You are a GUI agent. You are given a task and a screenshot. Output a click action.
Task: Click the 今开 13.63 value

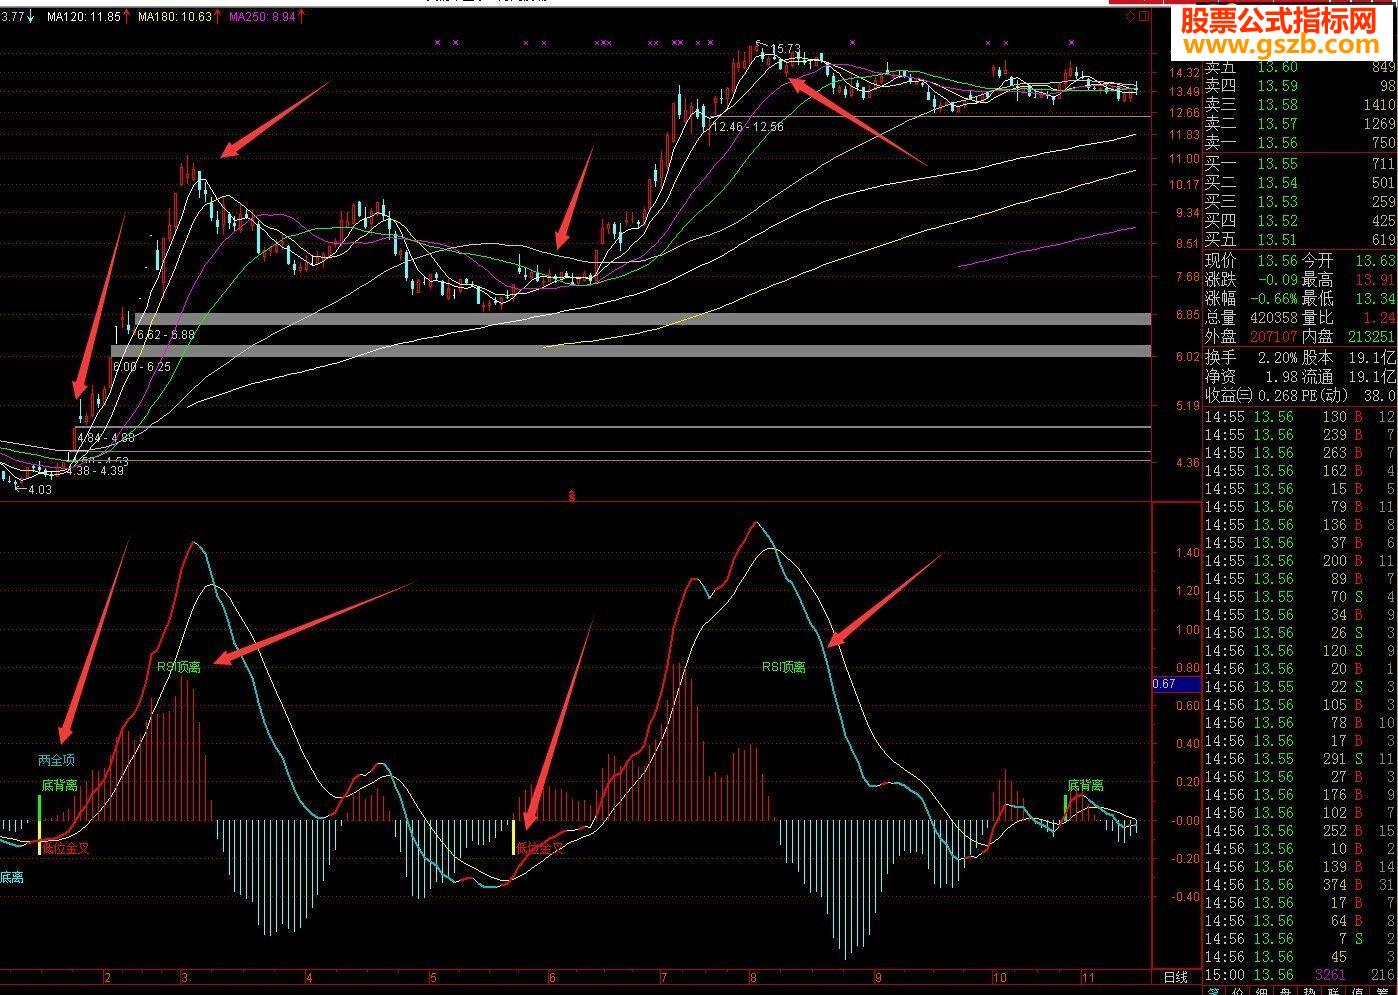point(1375,261)
